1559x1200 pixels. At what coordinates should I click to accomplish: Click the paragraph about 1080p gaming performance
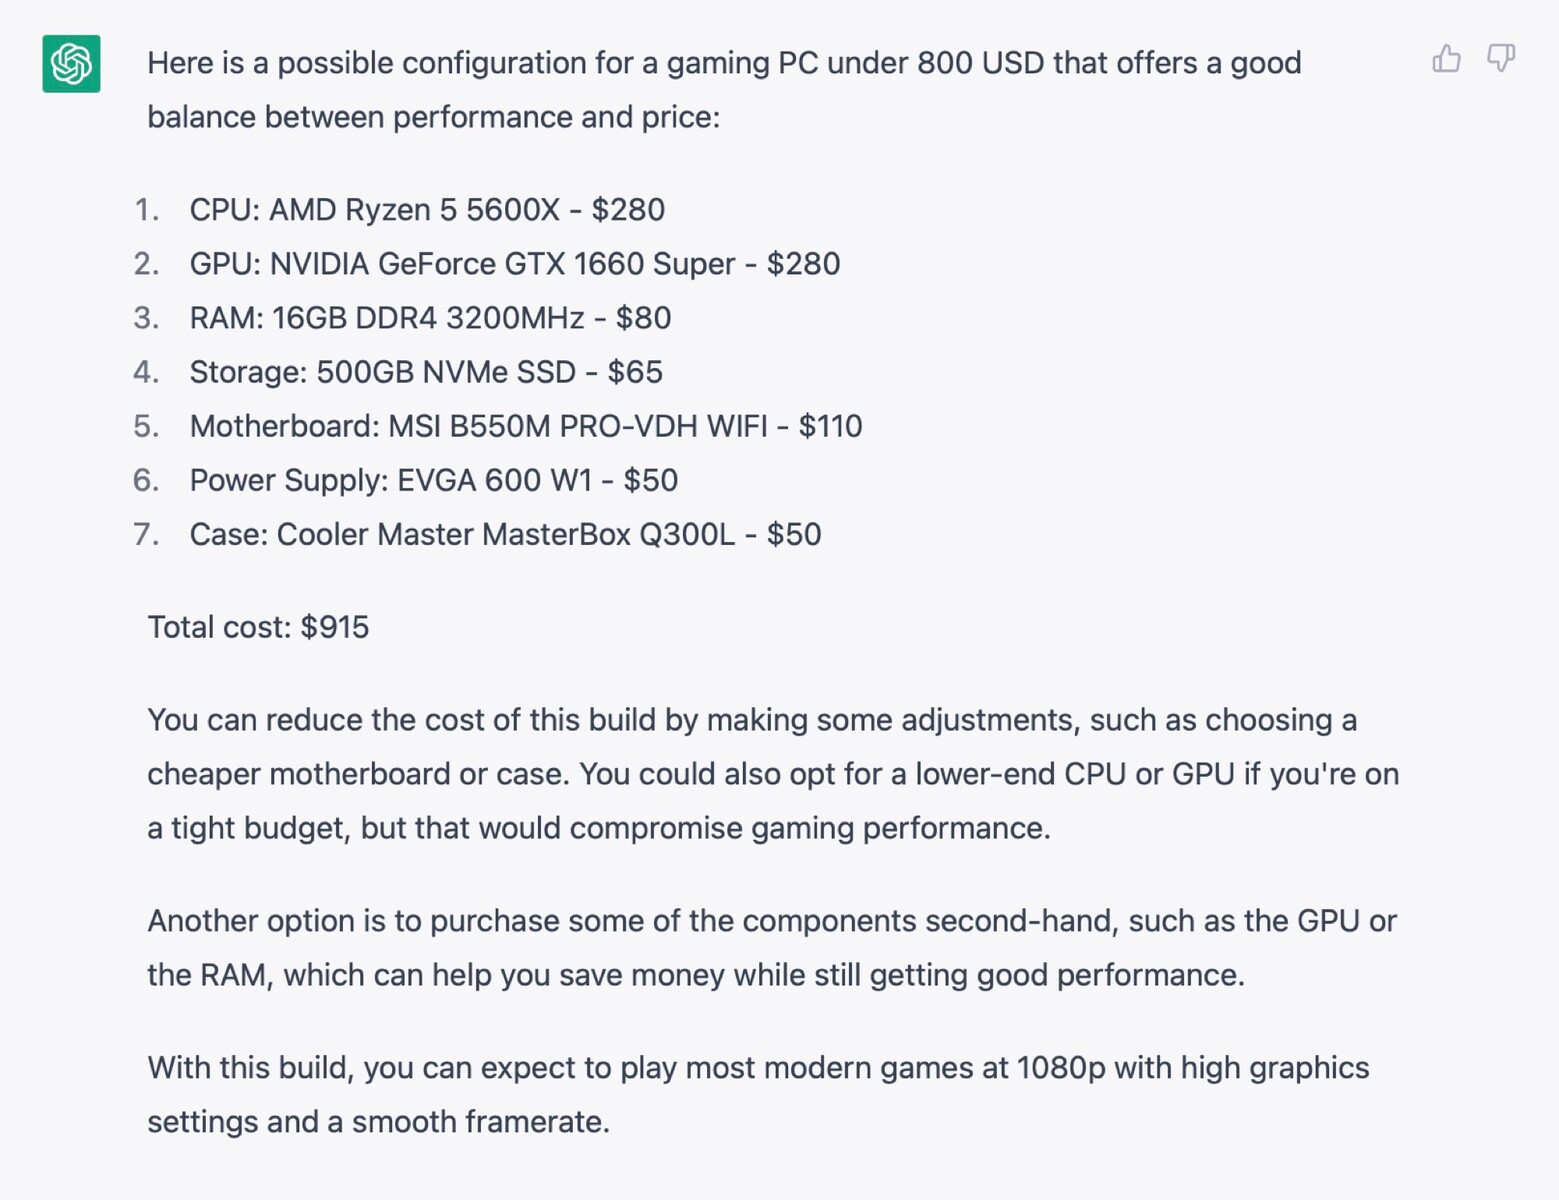click(757, 1095)
